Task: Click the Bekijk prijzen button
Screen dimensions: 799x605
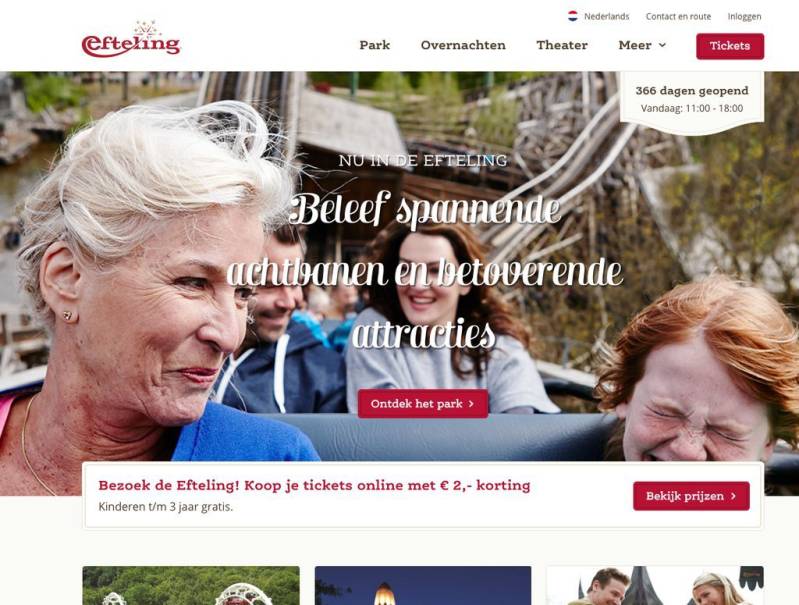Action: point(691,496)
